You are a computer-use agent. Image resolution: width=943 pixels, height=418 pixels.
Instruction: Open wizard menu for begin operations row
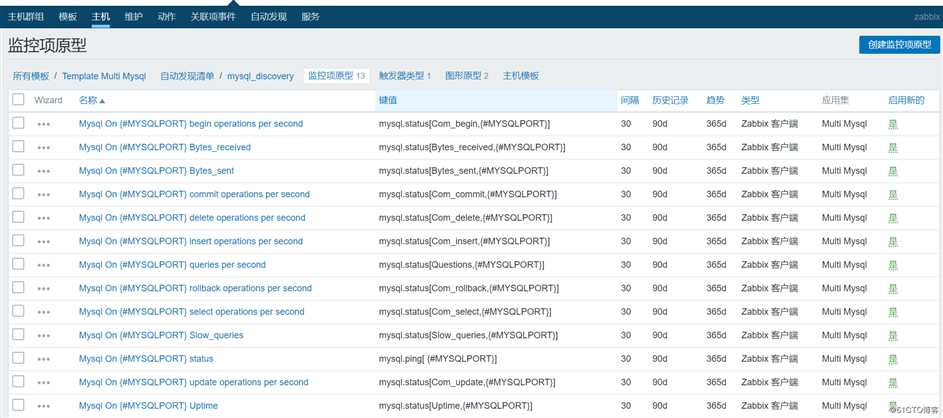[x=43, y=124]
